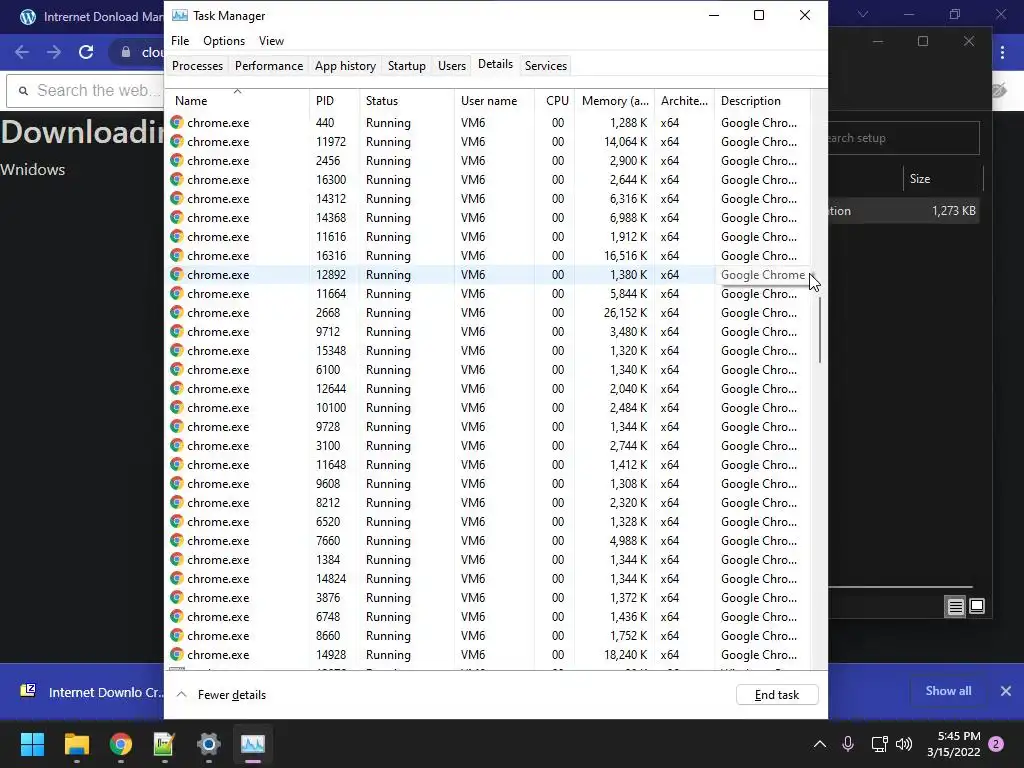The image size is (1024, 768).
Task: Click the Chrome icon for PID 16300
Action: 176,180
